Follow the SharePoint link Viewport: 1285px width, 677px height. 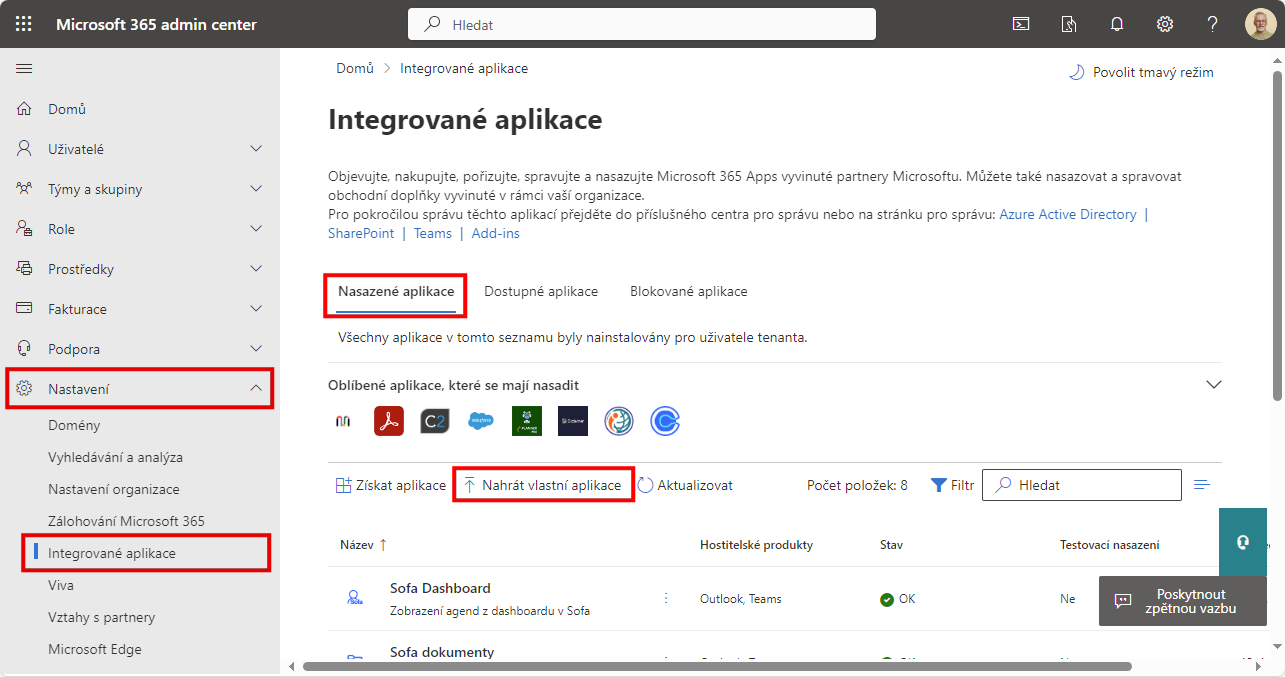(360, 233)
